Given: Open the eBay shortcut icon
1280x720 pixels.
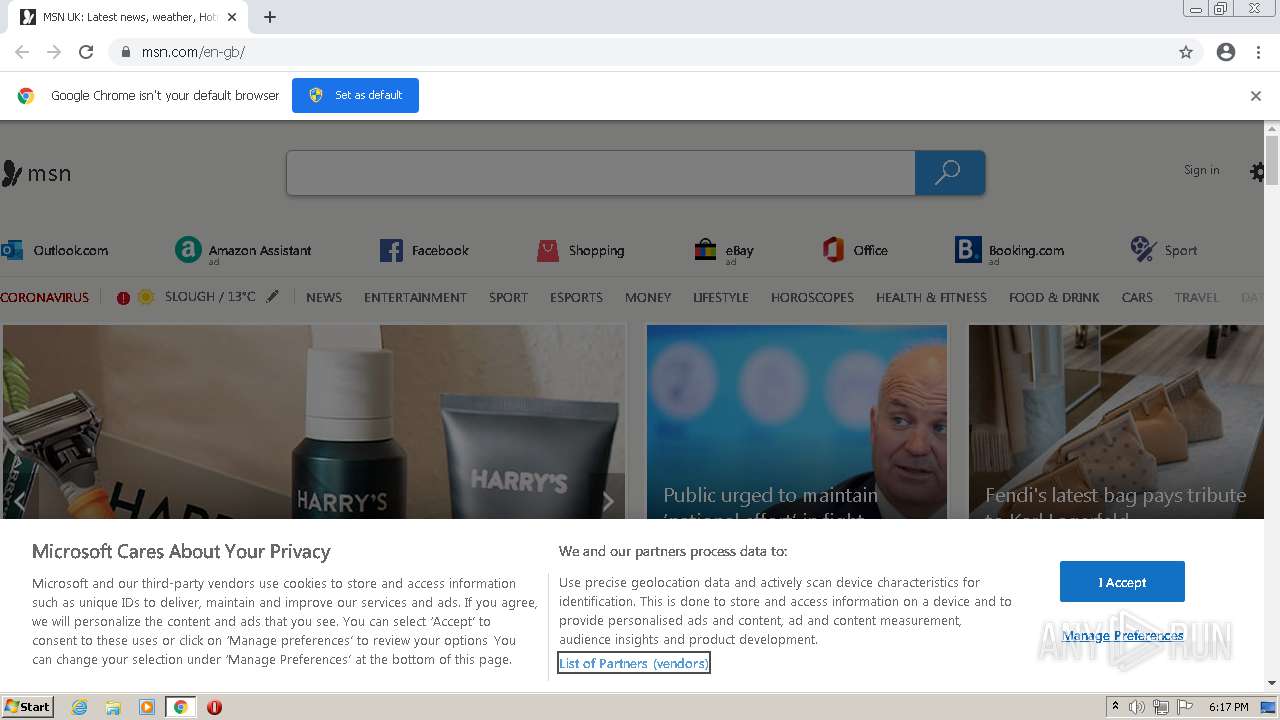Looking at the screenshot, I should click(x=706, y=250).
